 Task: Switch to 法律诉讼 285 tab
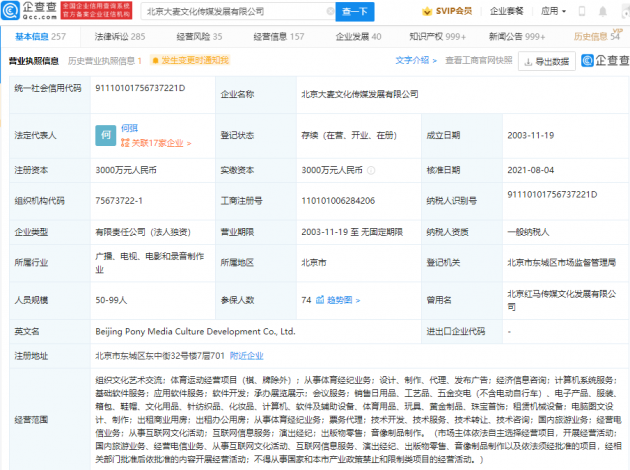point(120,37)
